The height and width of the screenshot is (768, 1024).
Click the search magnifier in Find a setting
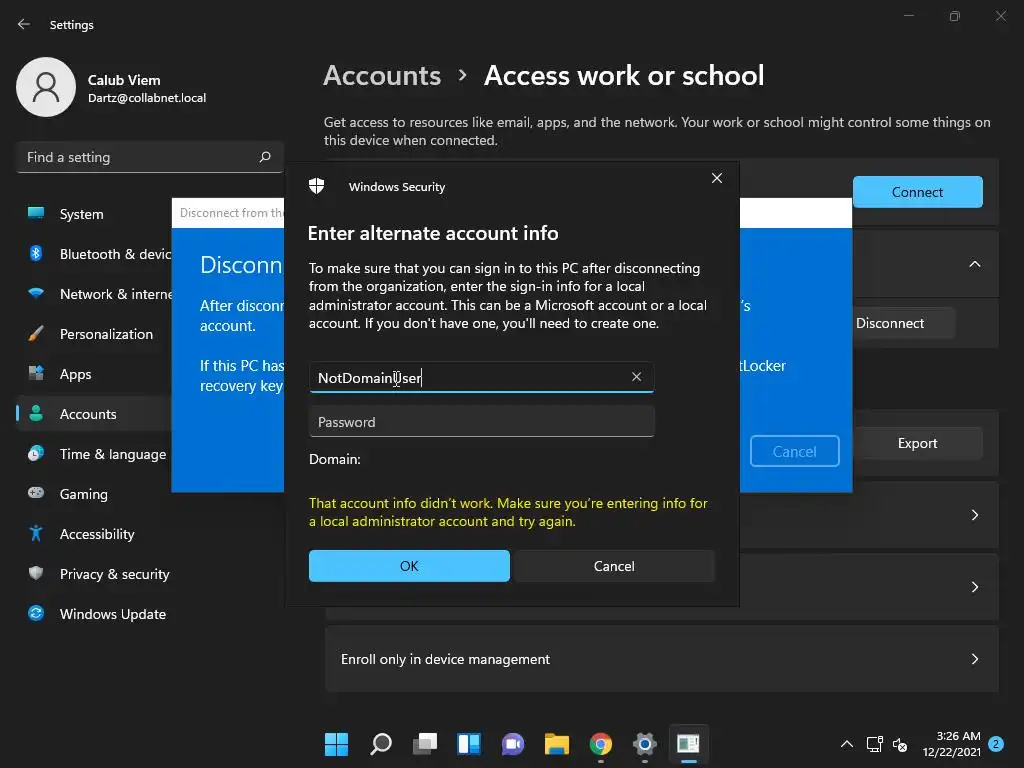(x=264, y=157)
